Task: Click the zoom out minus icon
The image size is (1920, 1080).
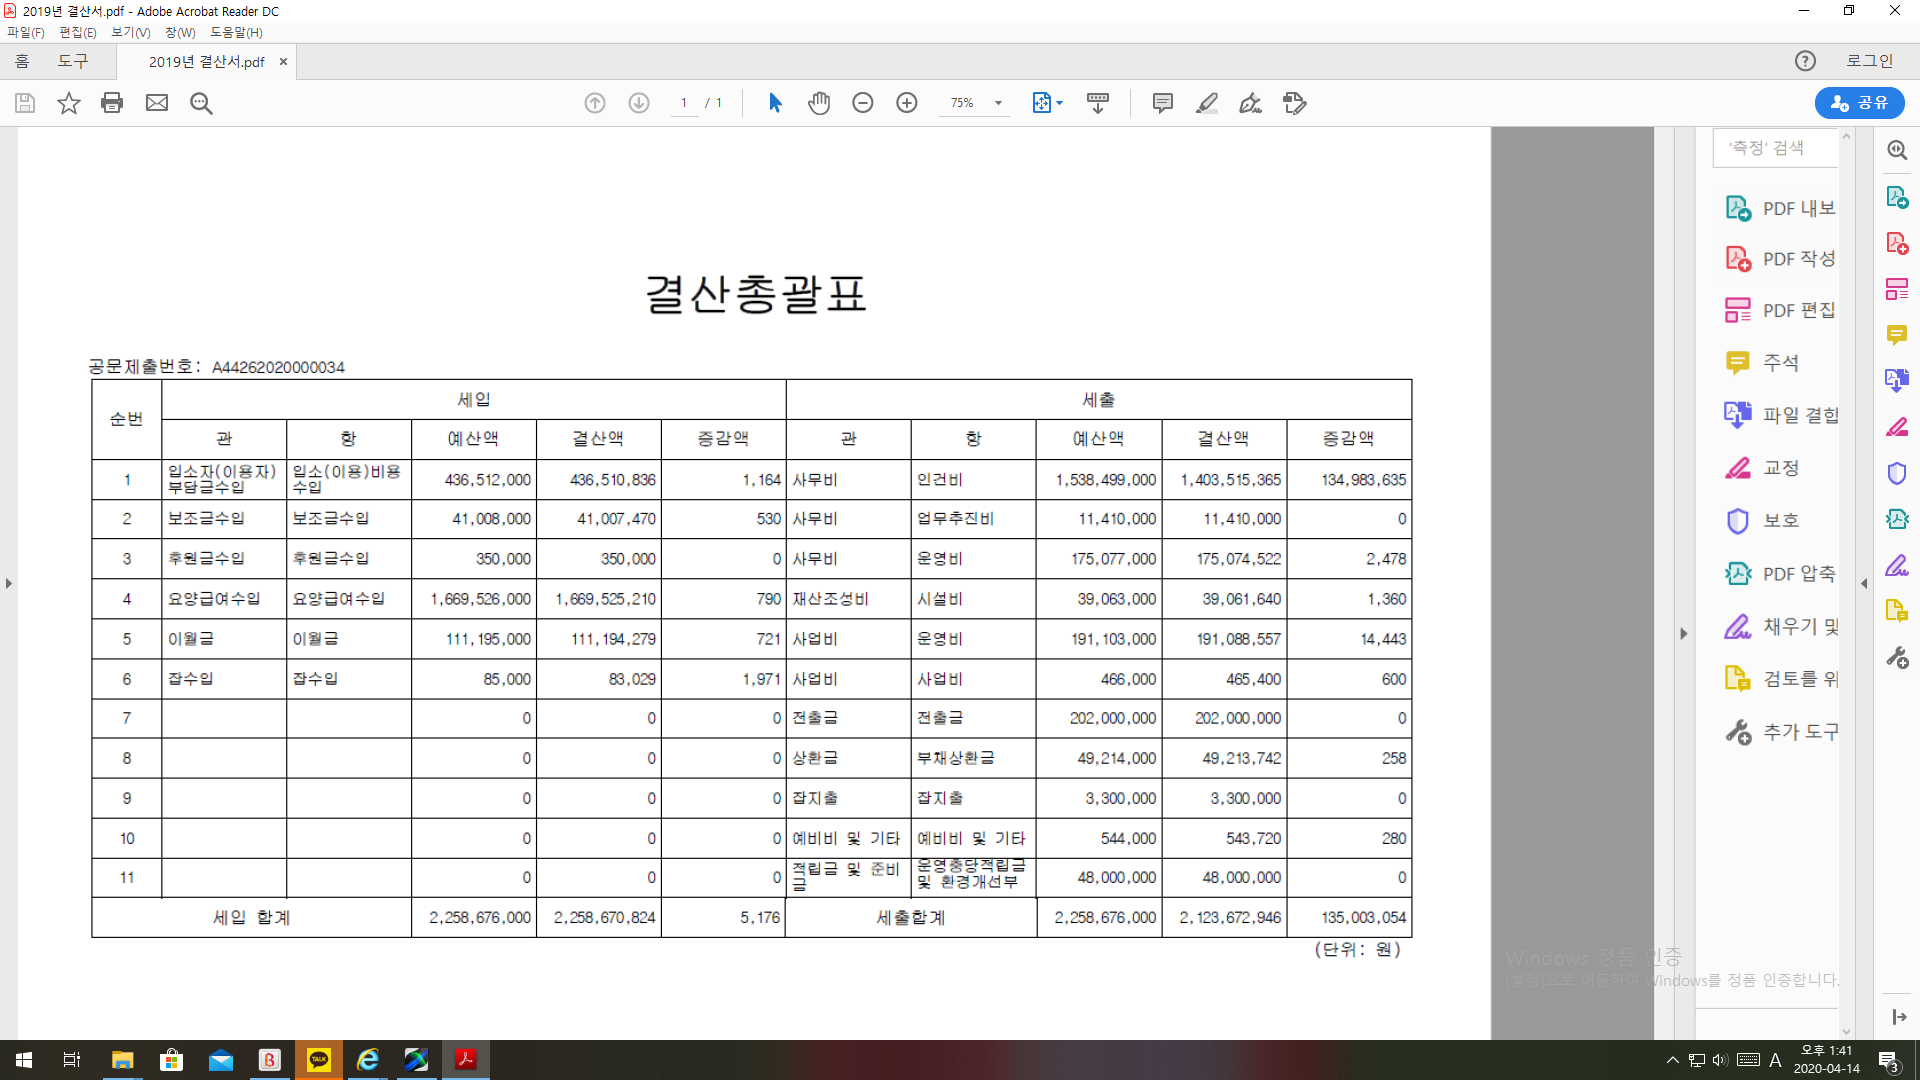Action: pos(863,103)
